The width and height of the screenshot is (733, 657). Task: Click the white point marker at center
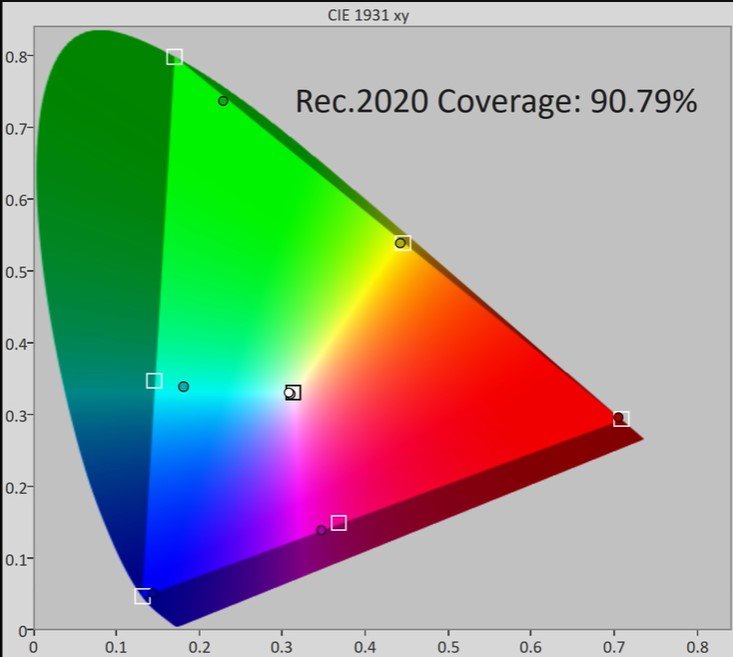(x=291, y=392)
